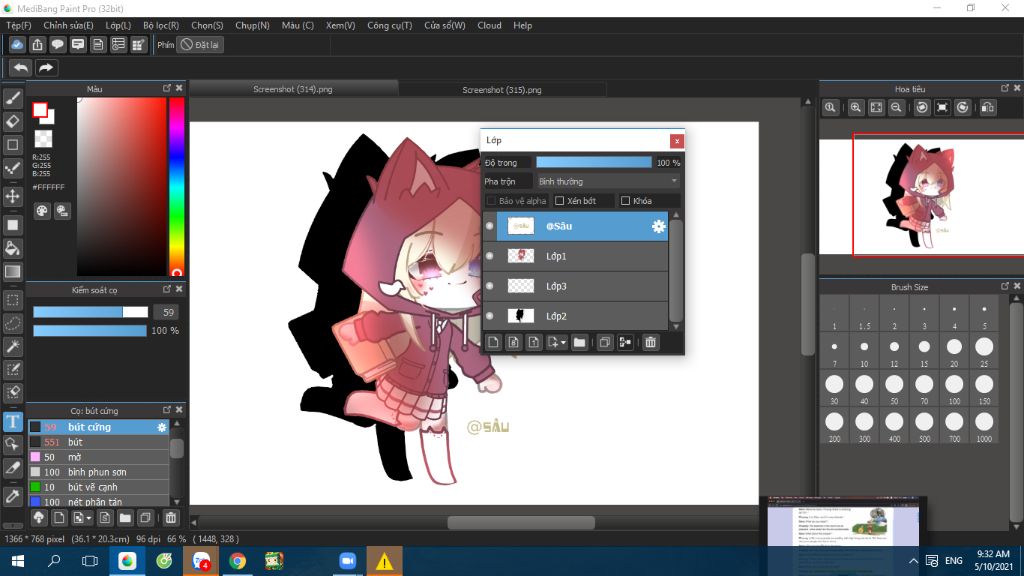Select the dot-line Brush tool
The image size is (1024, 576).
click(12, 168)
